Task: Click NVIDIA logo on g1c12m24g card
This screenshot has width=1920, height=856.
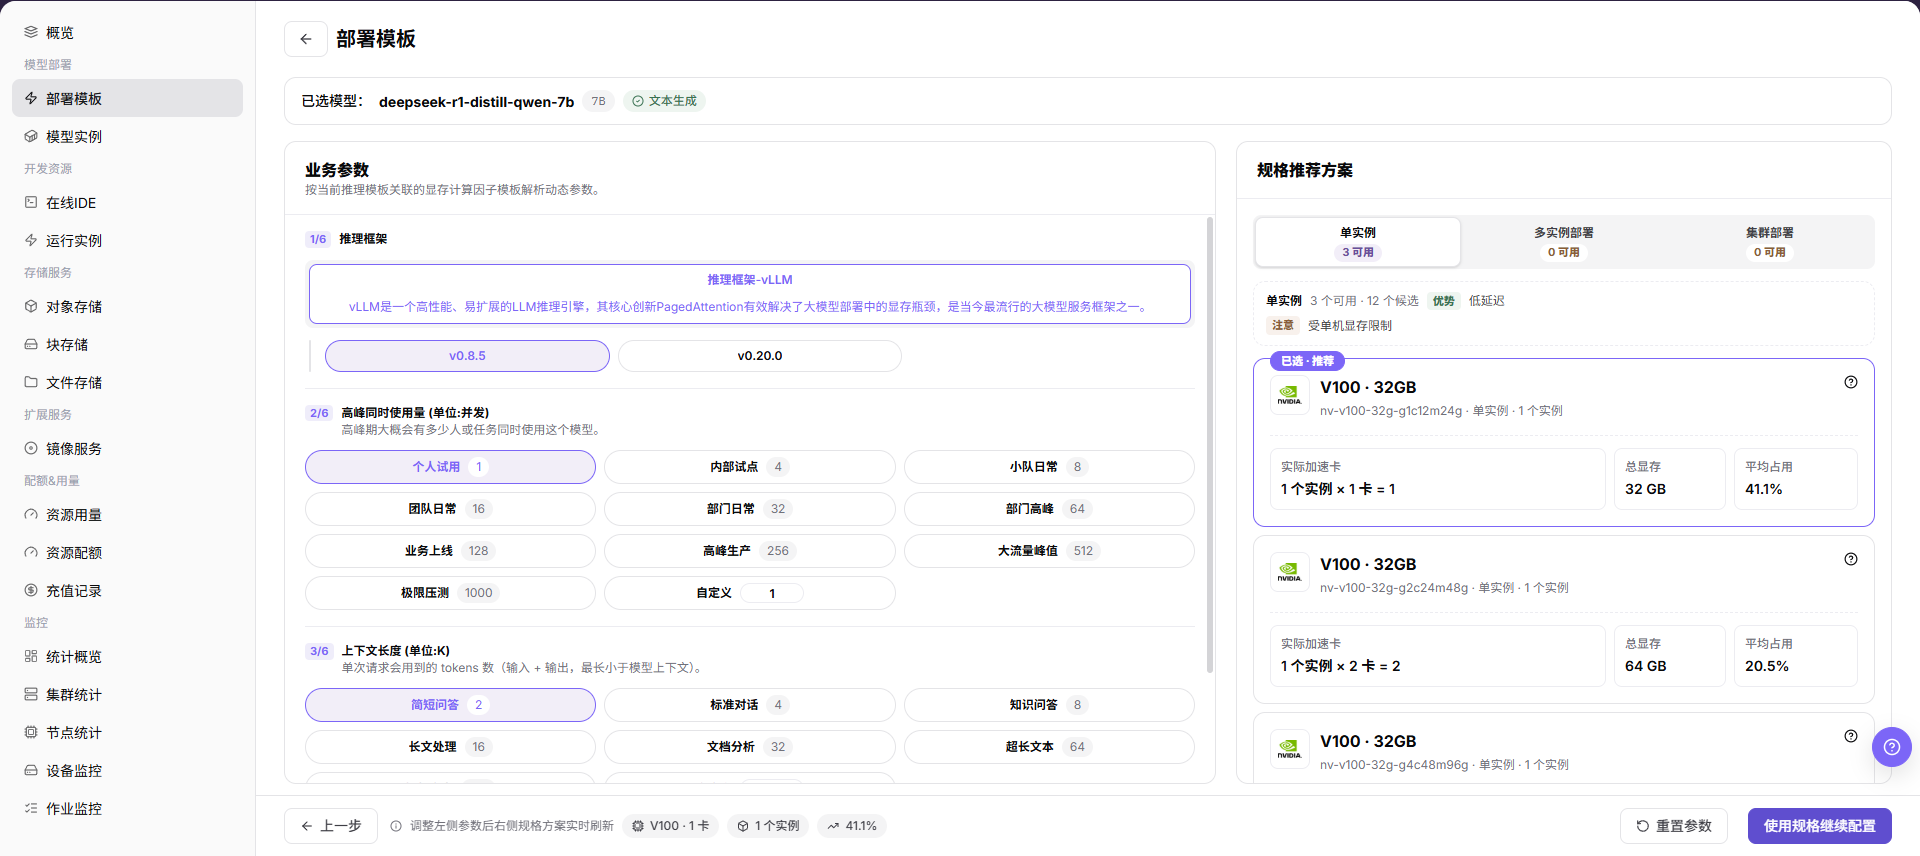Action: (x=1290, y=395)
